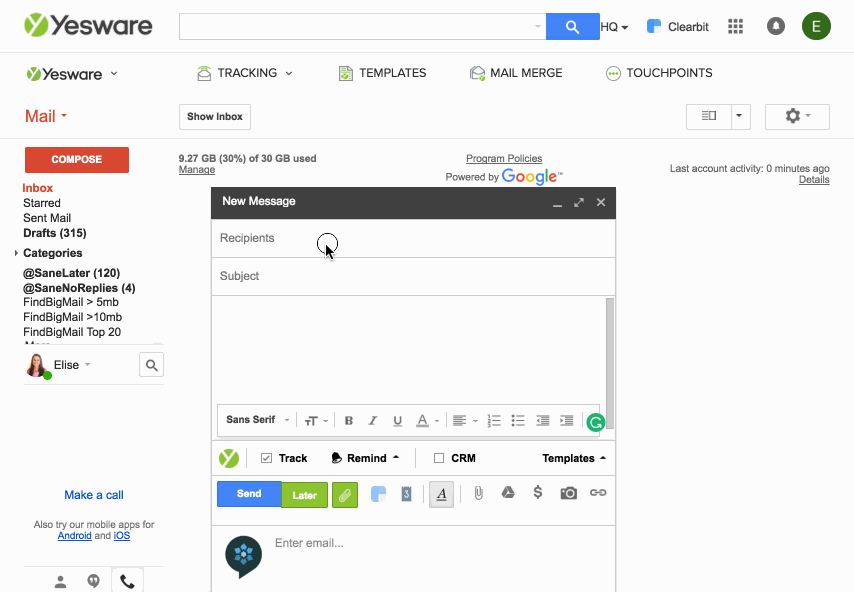
Task: Insert photo with the camera icon
Action: (x=568, y=493)
